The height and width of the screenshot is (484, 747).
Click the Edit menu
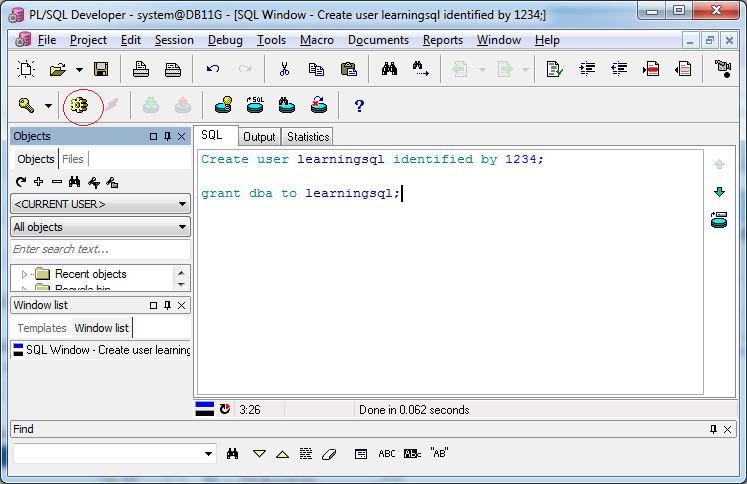[131, 40]
